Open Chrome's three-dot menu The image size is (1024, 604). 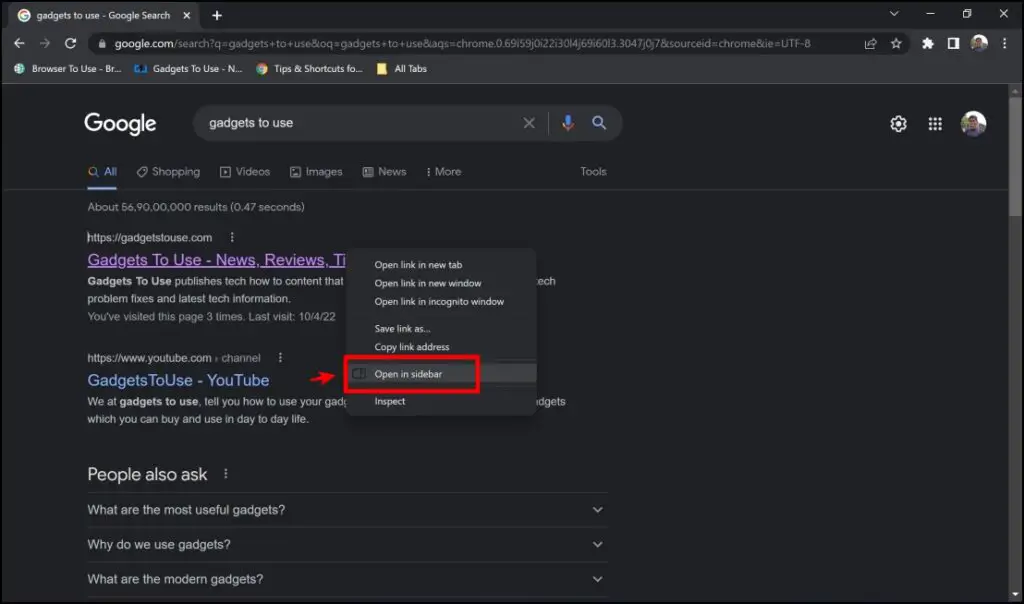(1004, 43)
